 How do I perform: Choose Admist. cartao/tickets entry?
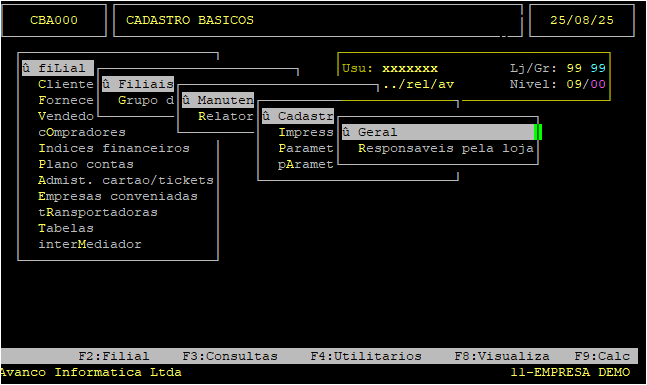[x=126, y=180]
